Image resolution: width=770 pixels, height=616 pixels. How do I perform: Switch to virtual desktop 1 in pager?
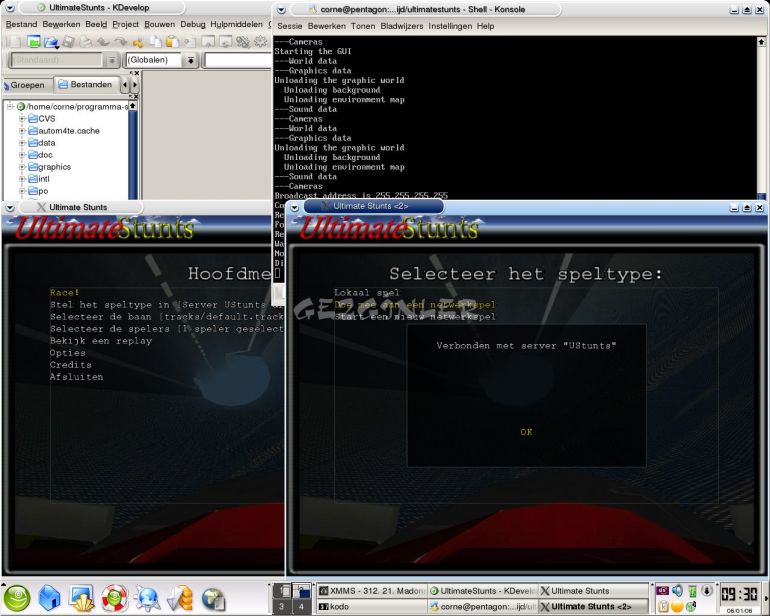[x=281, y=590]
